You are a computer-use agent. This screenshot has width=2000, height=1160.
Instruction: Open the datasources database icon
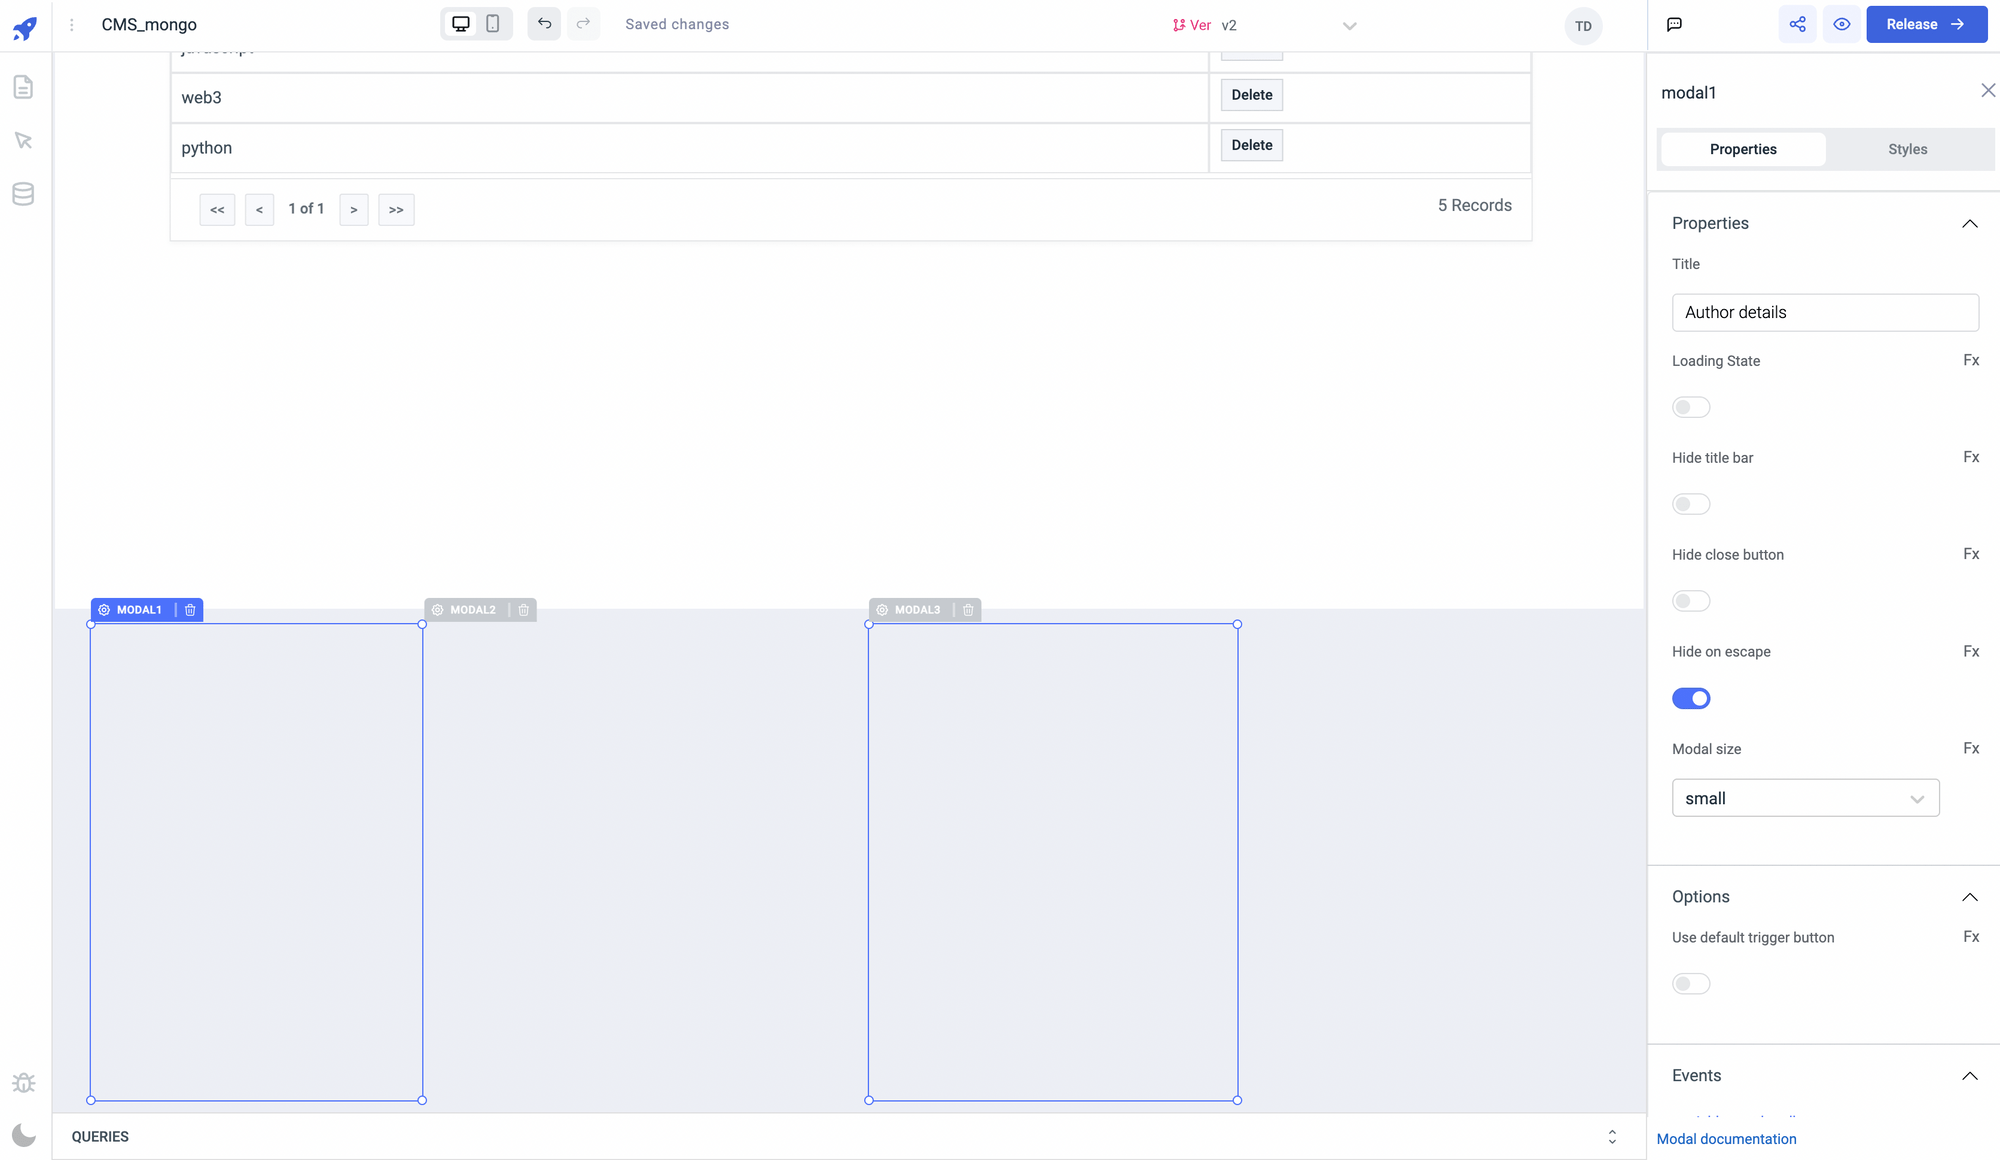[23, 194]
